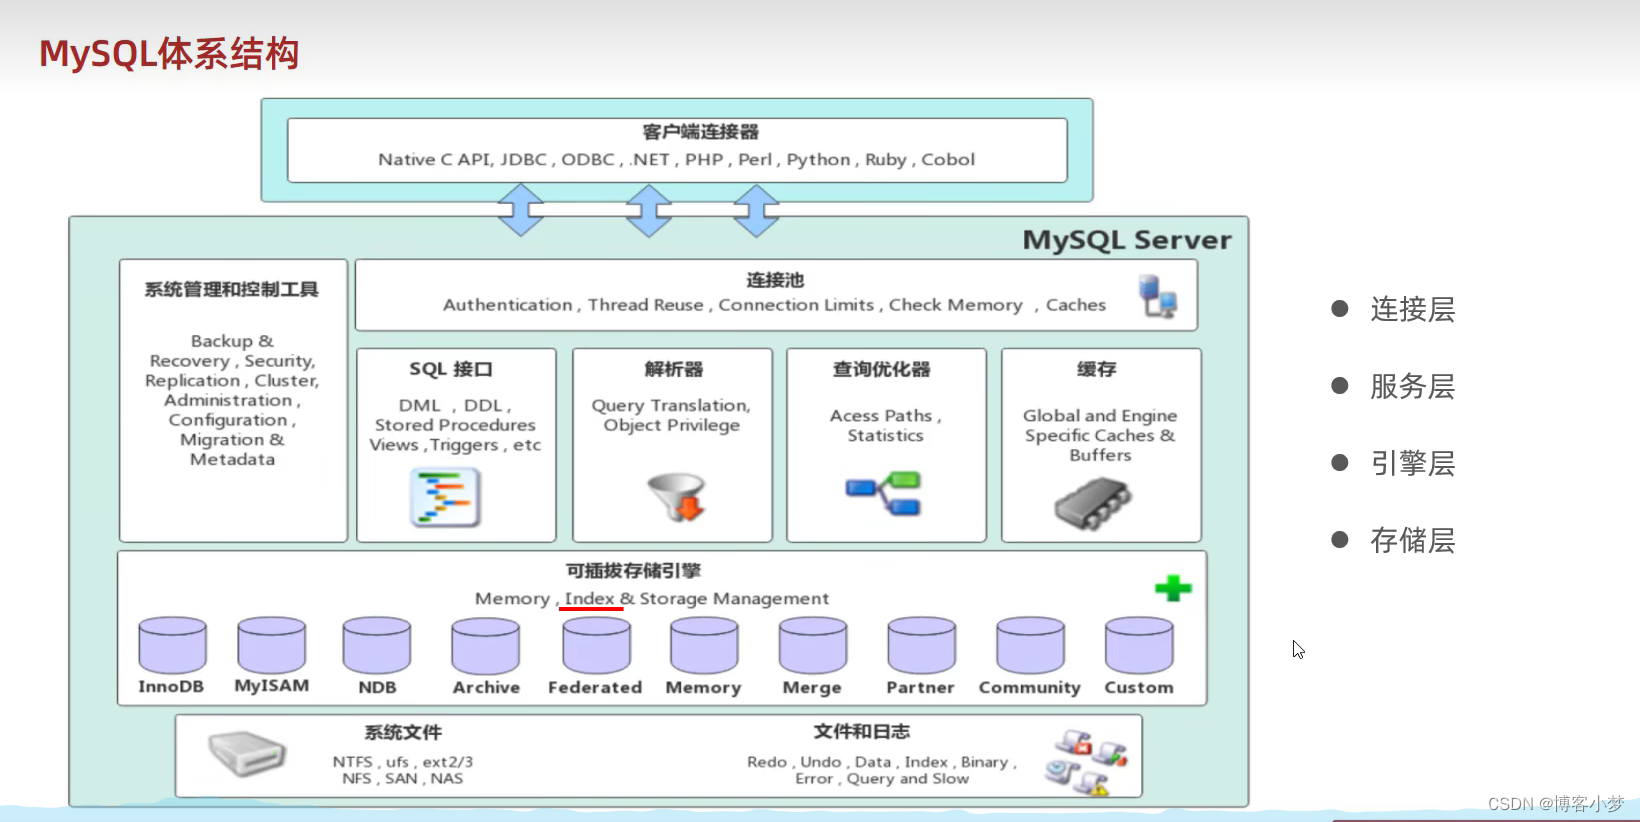Click the 解析器 heading
The height and width of the screenshot is (822, 1640).
click(673, 369)
